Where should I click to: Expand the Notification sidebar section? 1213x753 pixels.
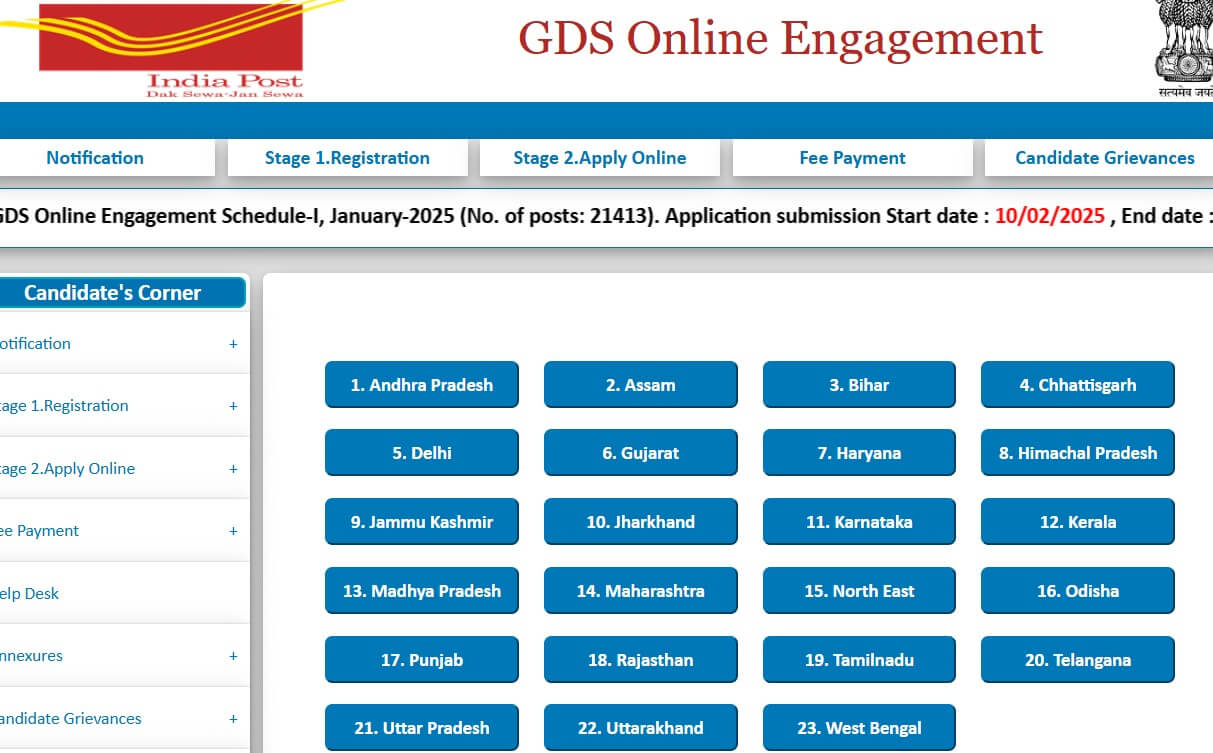click(233, 343)
